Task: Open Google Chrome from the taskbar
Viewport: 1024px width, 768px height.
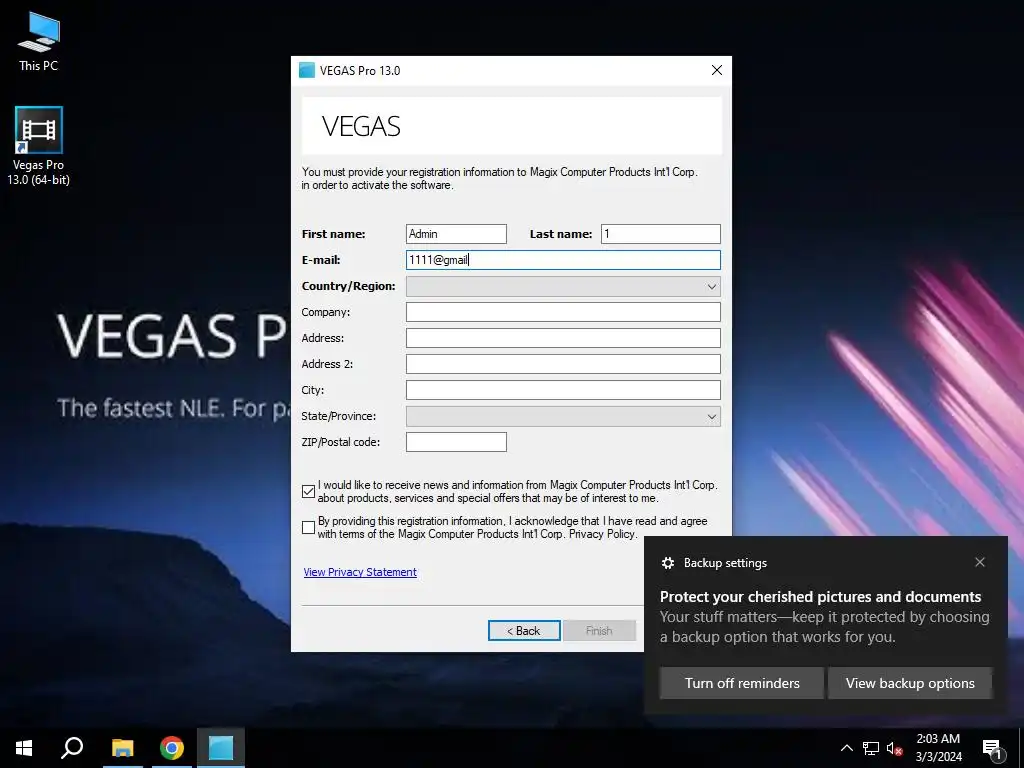Action: (172, 748)
